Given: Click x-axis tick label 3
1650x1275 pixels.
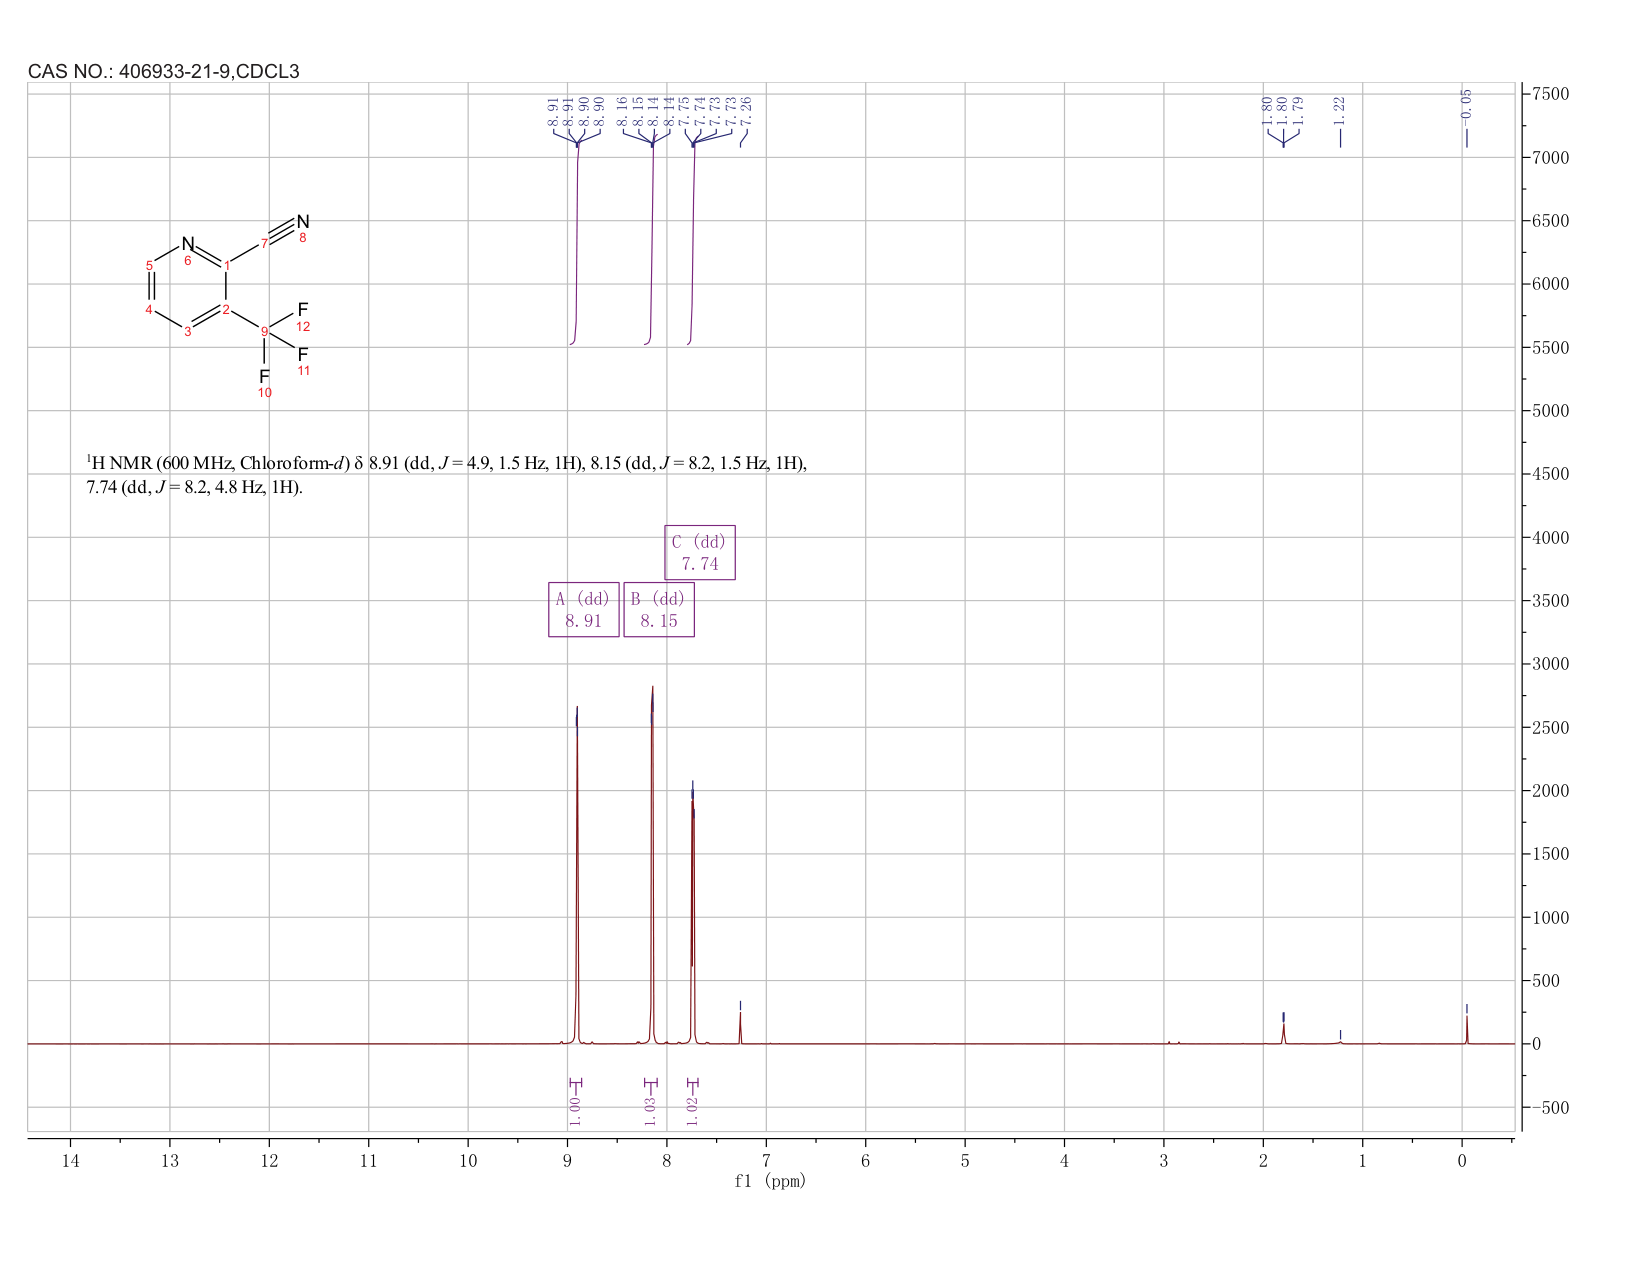Looking at the screenshot, I should [x=1164, y=1160].
